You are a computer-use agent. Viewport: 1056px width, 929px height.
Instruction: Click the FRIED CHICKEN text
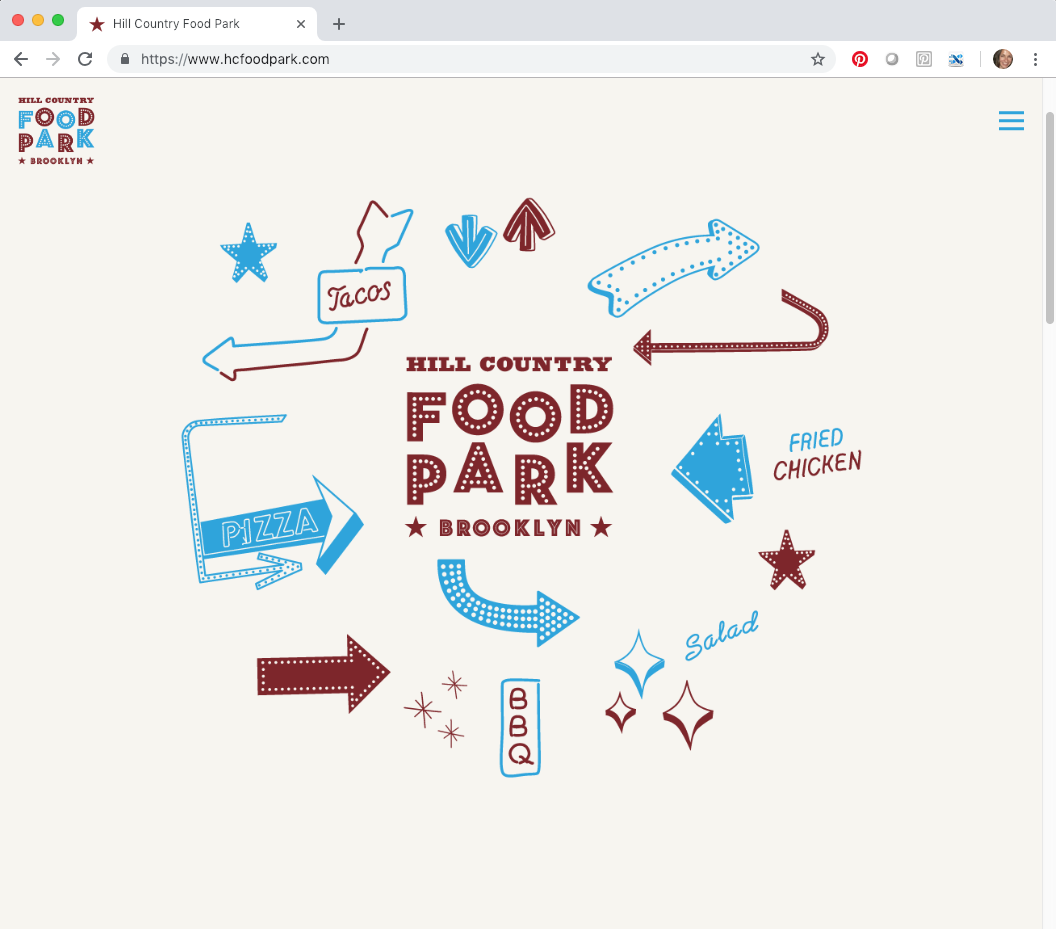(x=817, y=455)
